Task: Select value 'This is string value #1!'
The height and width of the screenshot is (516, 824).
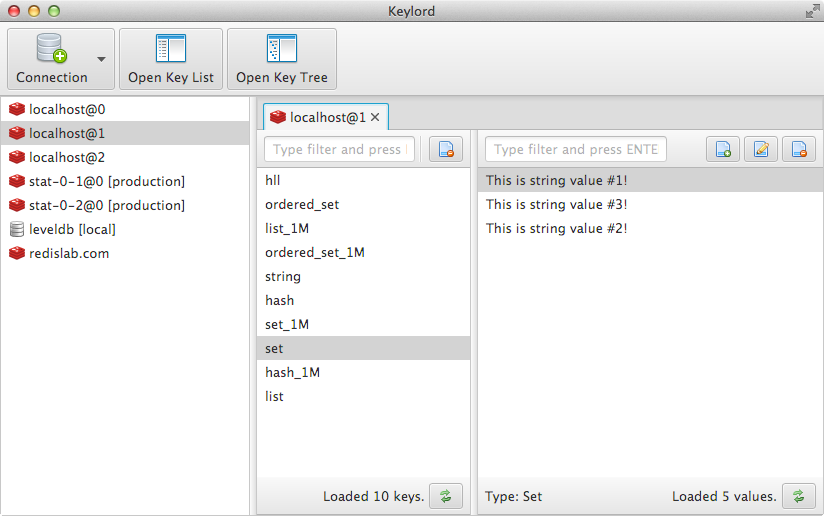Action: 651,180
